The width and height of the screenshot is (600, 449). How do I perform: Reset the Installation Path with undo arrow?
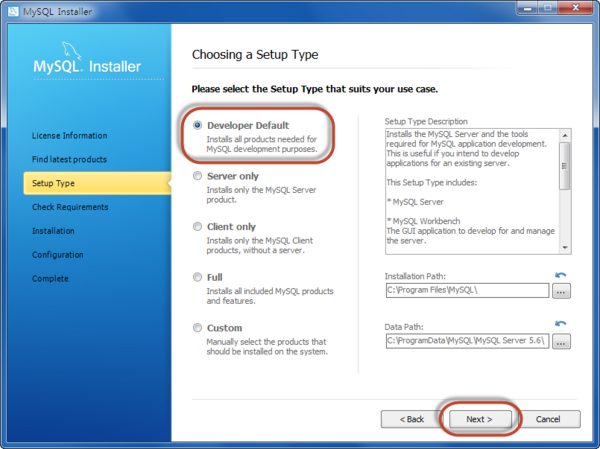[x=561, y=275]
